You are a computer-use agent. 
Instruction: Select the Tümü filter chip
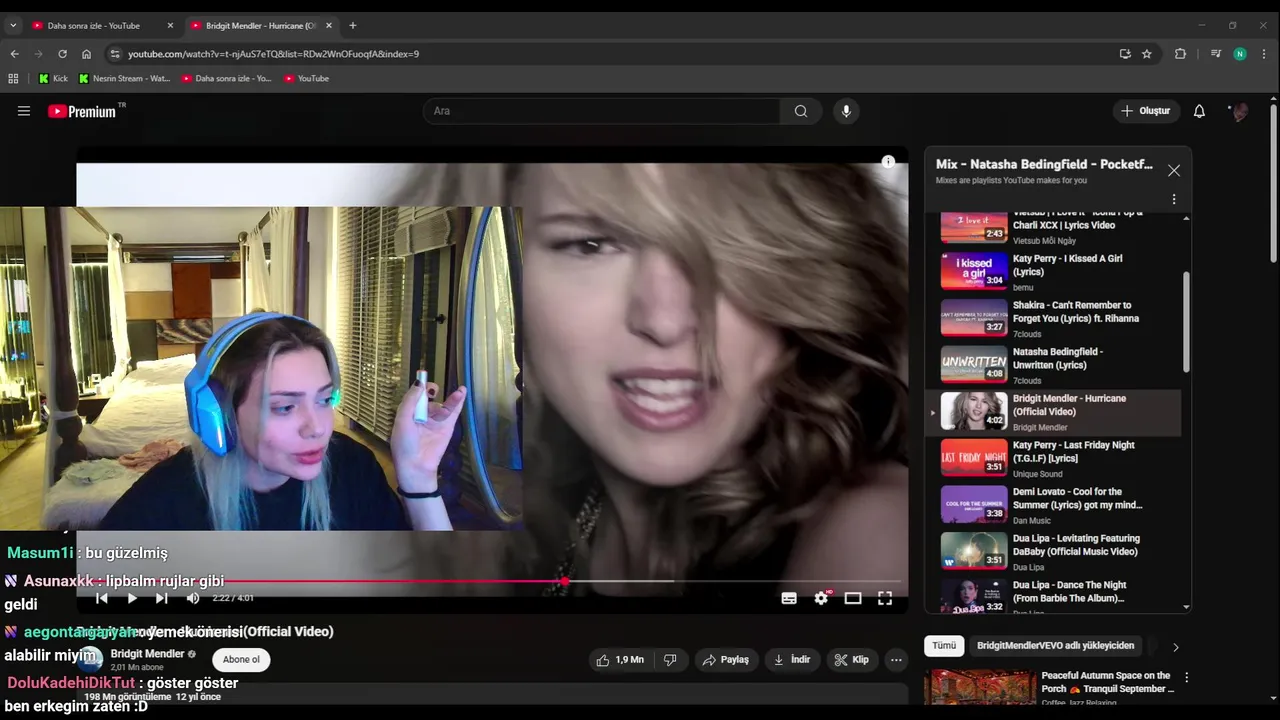(x=944, y=646)
